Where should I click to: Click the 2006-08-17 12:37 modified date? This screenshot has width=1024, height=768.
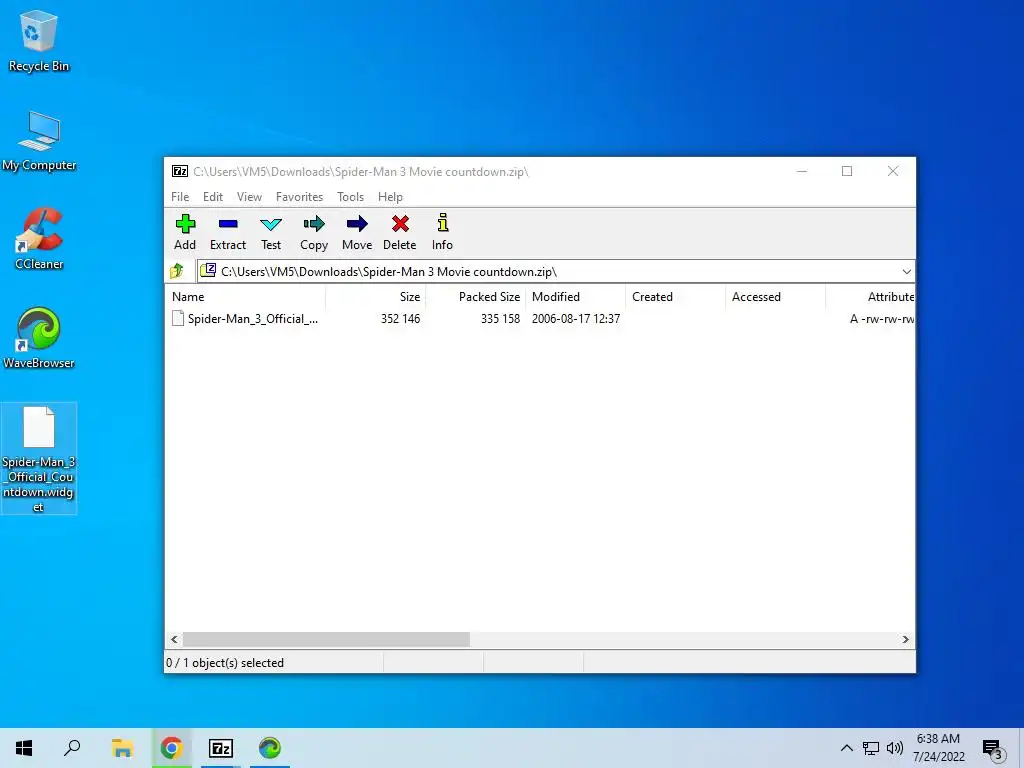[x=576, y=319]
